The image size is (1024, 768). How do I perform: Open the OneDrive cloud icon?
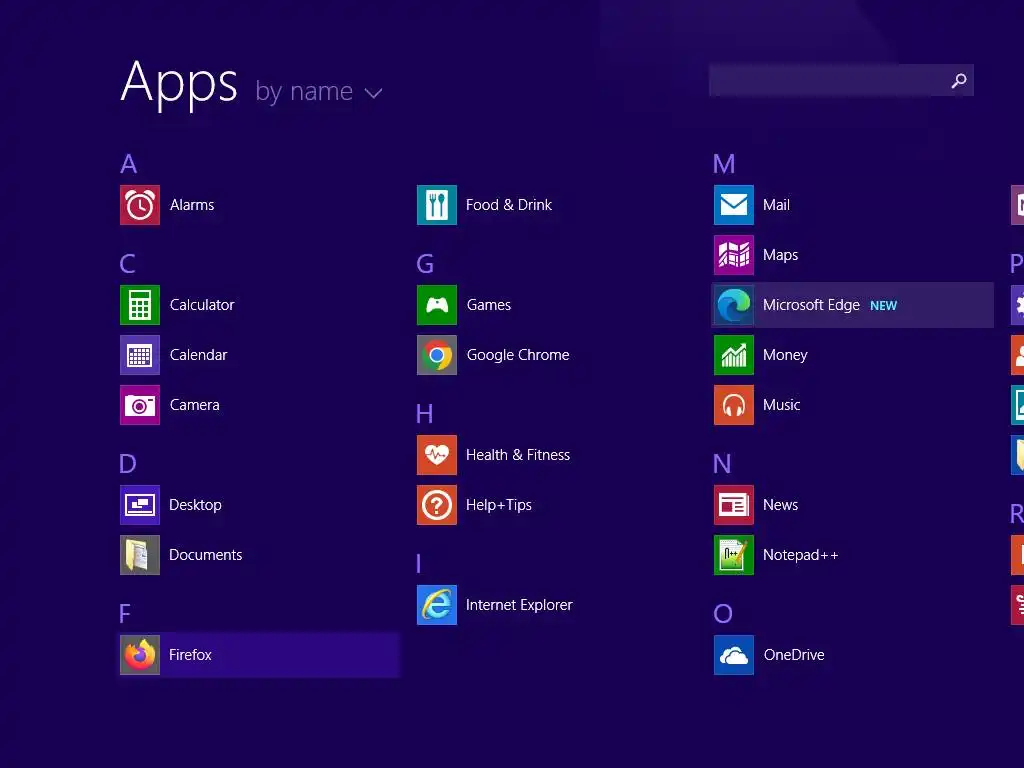(x=734, y=655)
